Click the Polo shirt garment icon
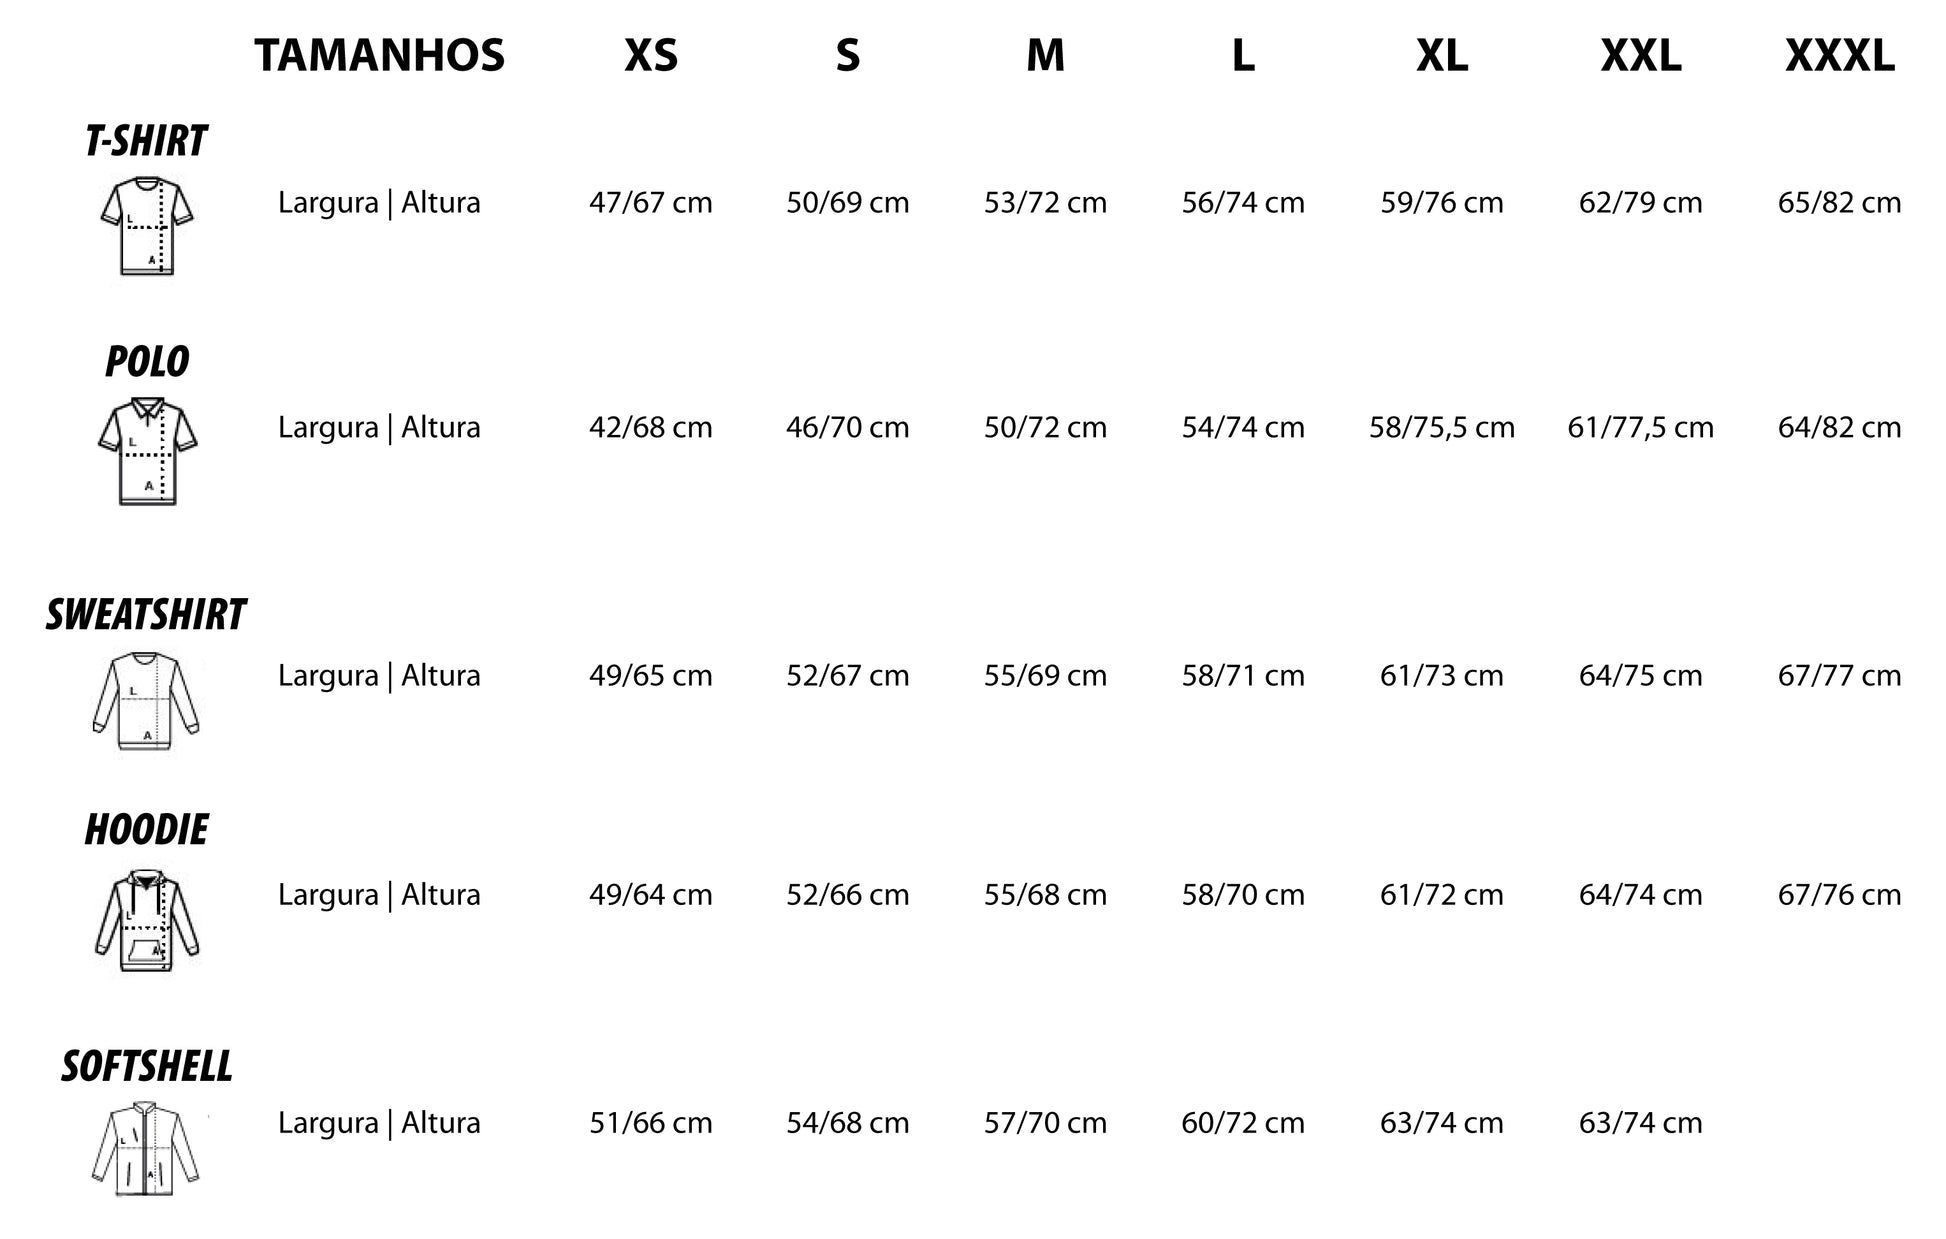Image resolution: width=1946 pixels, height=1239 pixels. (x=147, y=450)
